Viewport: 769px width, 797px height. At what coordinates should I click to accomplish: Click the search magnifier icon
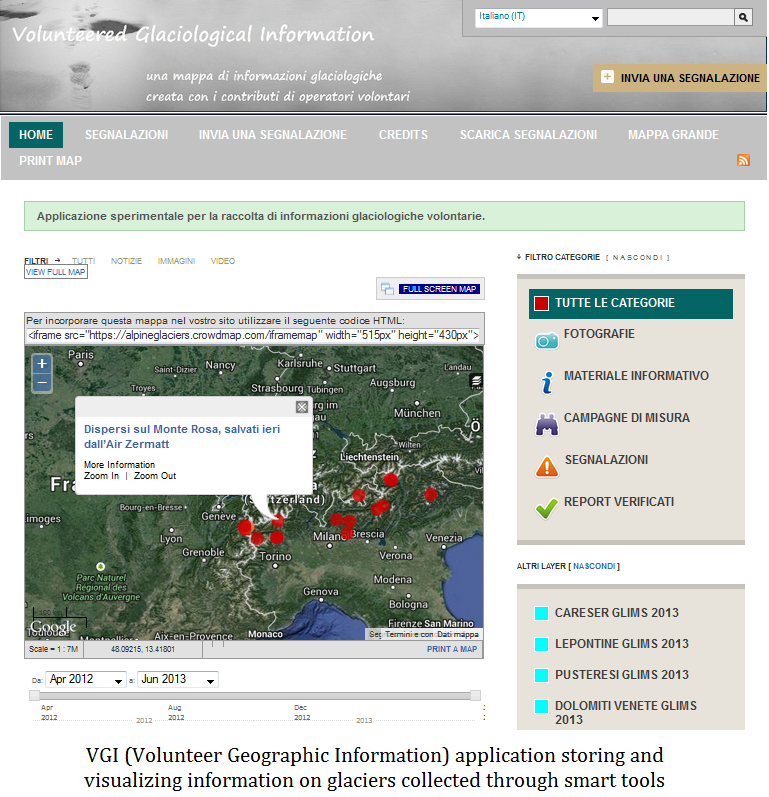pos(743,17)
